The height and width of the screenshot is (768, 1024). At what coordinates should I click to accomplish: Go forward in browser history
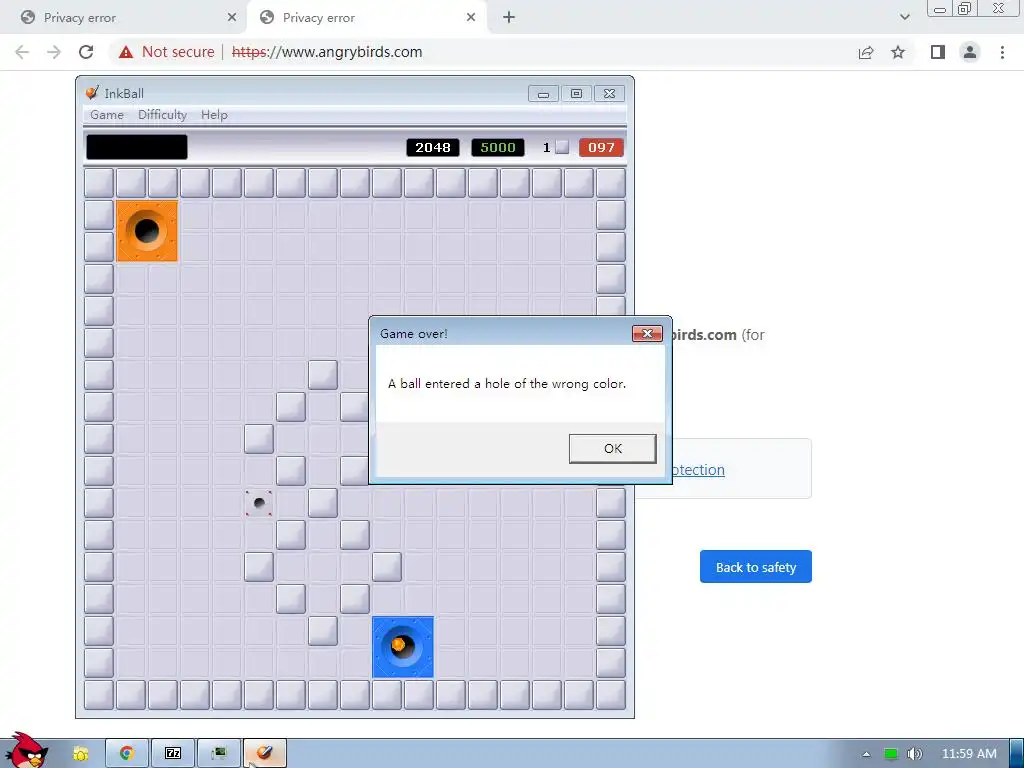tap(54, 52)
